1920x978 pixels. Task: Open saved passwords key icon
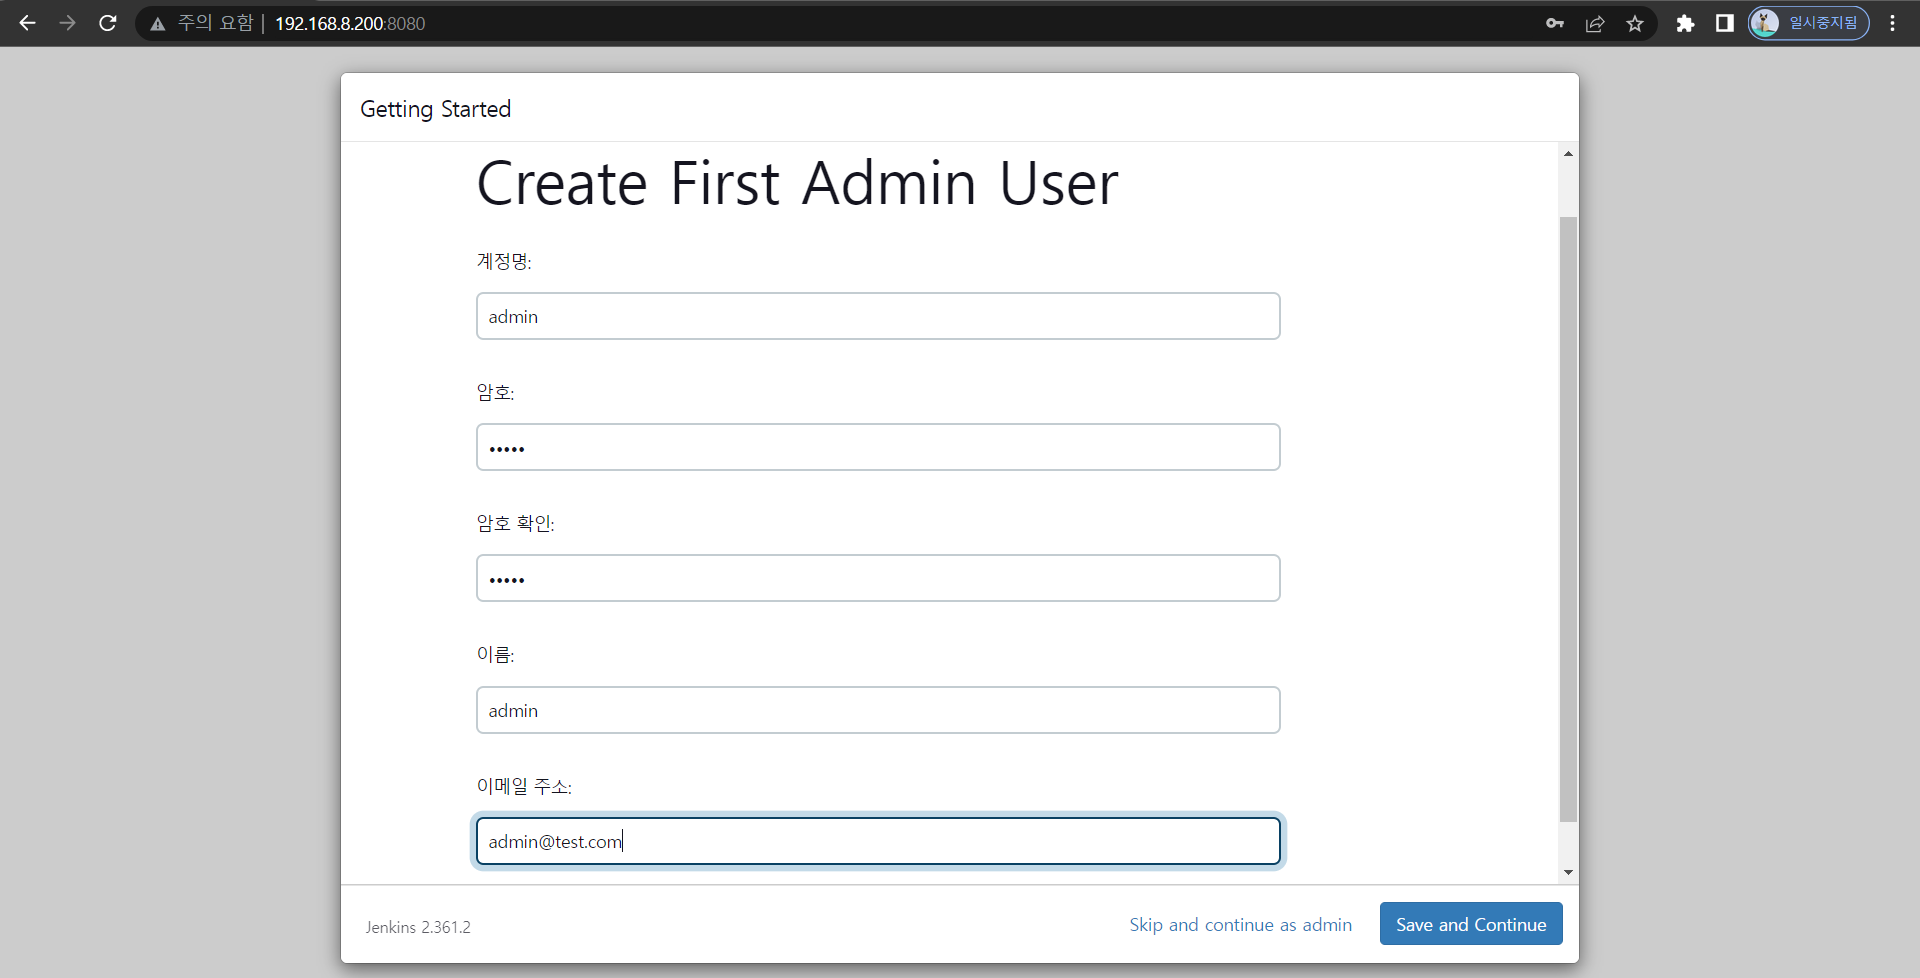pos(1555,23)
